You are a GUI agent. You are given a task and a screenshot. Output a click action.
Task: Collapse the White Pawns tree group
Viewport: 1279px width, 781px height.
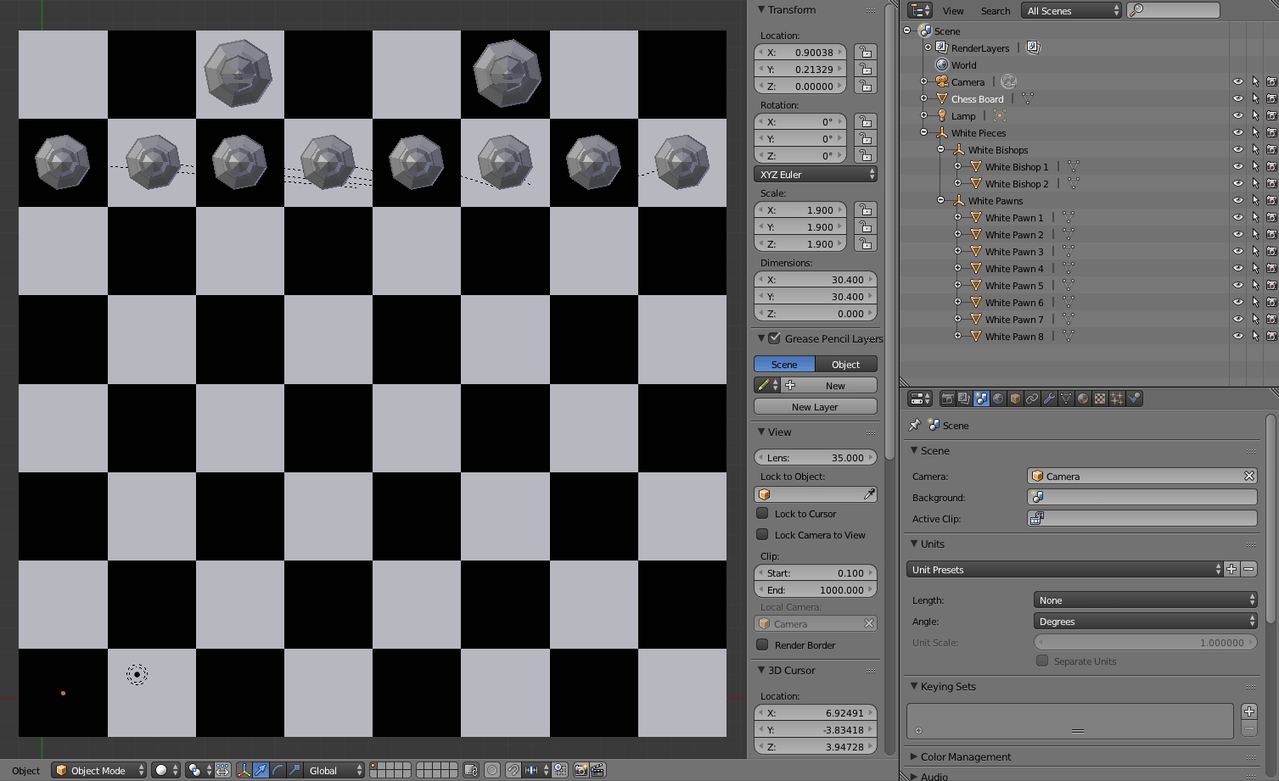coord(941,201)
